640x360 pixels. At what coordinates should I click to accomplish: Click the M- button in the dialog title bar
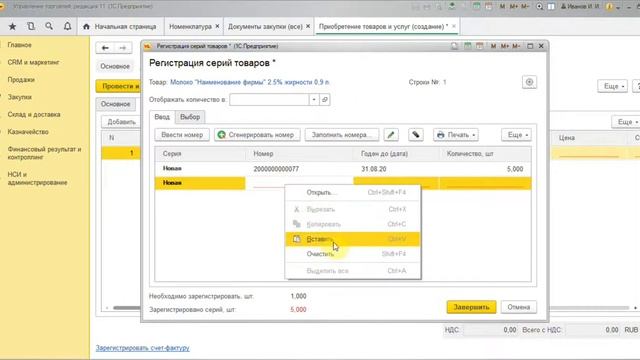pyautogui.click(x=516, y=46)
